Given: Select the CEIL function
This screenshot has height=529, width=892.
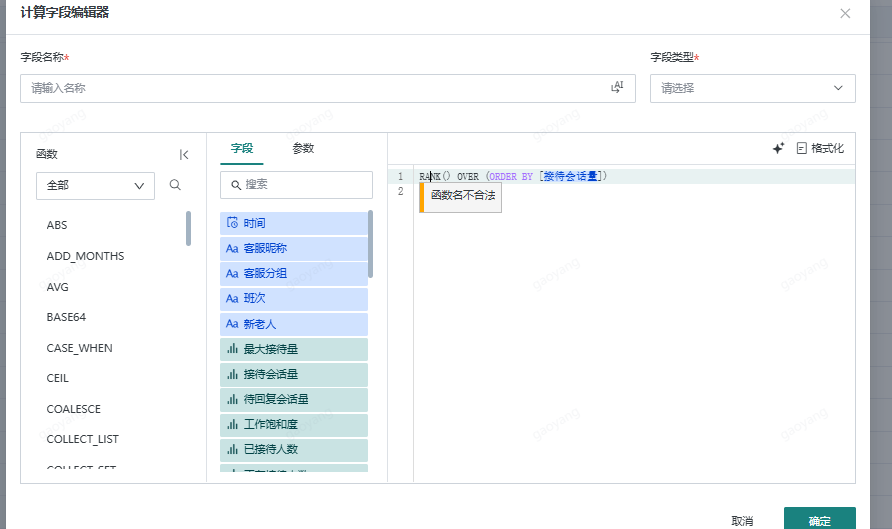Looking at the screenshot, I should (x=57, y=378).
